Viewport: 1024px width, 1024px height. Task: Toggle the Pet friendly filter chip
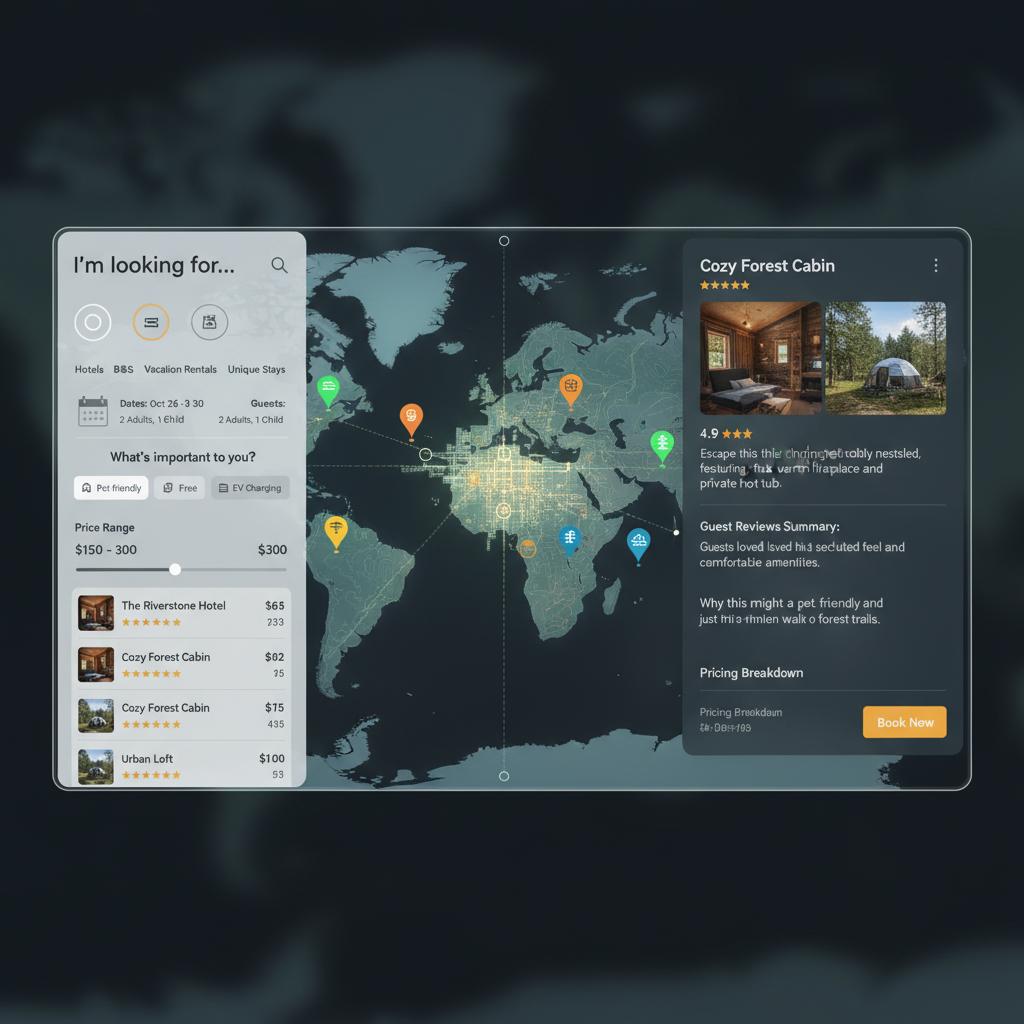coord(111,488)
